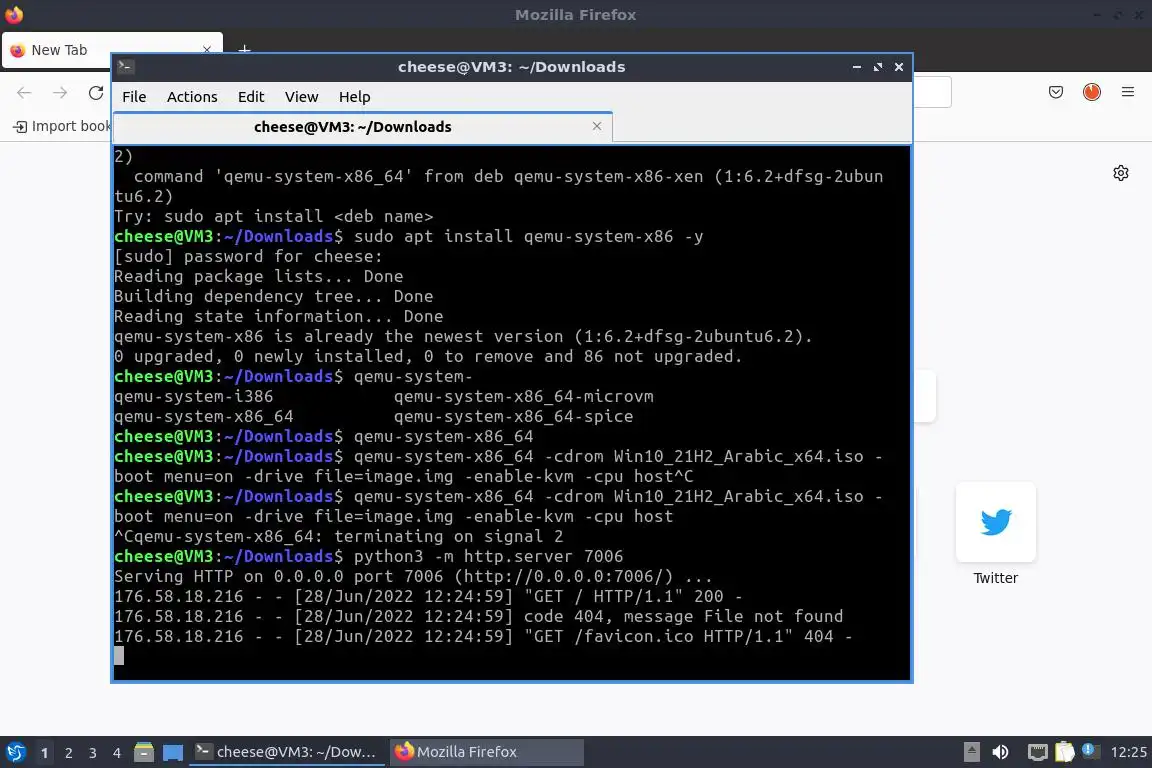The height and width of the screenshot is (768, 1152).
Task: Close the cheese@VM3 terminal tab
Action: click(x=597, y=126)
